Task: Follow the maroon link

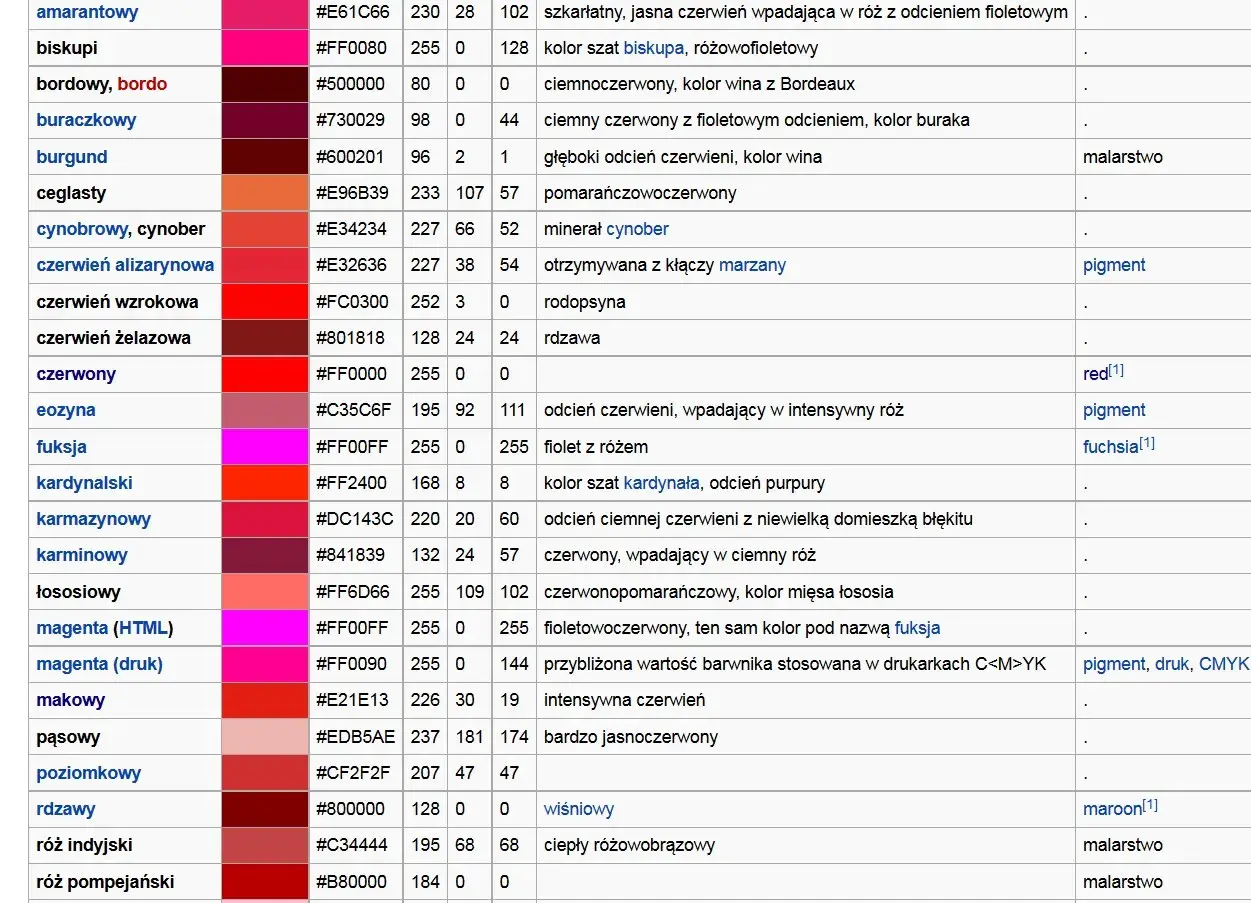Action: click(1112, 809)
